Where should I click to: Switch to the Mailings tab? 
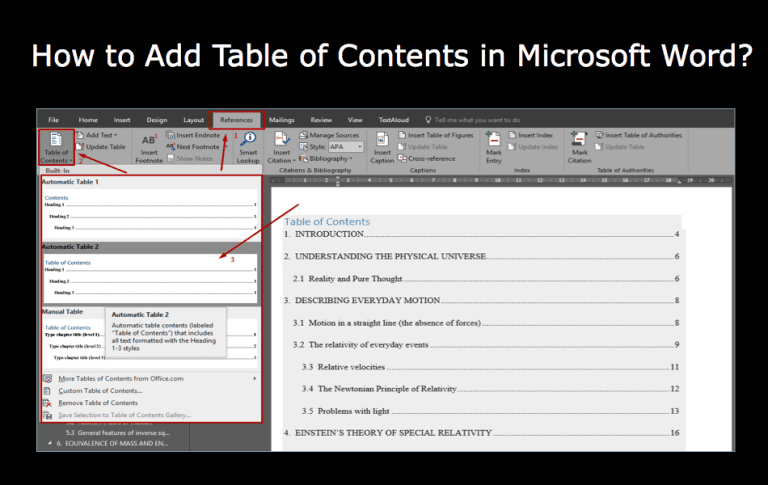coord(282,120)
